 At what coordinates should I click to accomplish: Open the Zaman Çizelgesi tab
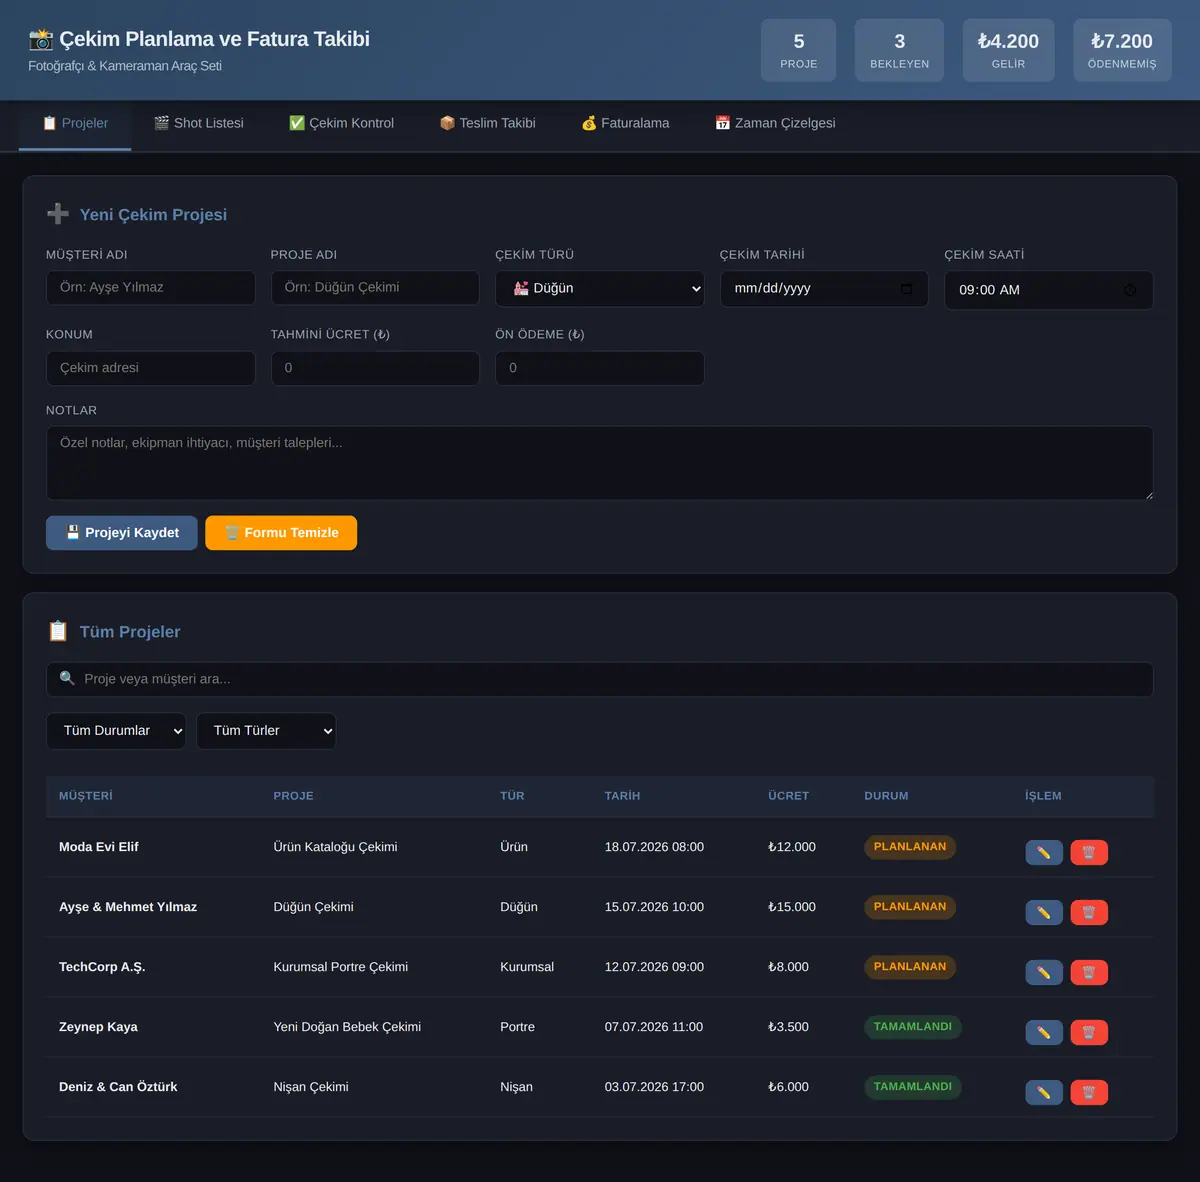pos(775,124)
